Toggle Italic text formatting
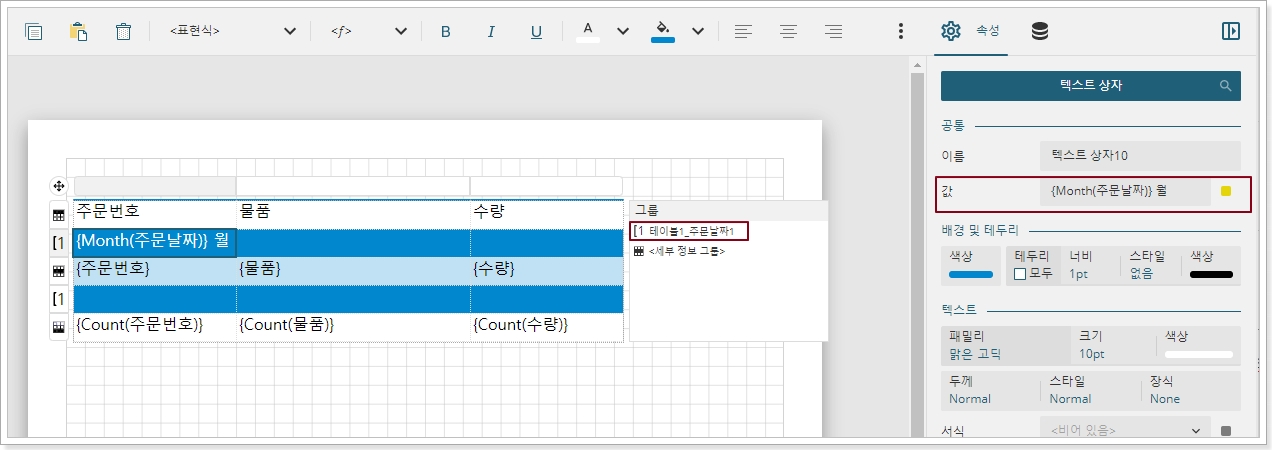Viewport: 1272px width, 450px height. pos(491,31)
